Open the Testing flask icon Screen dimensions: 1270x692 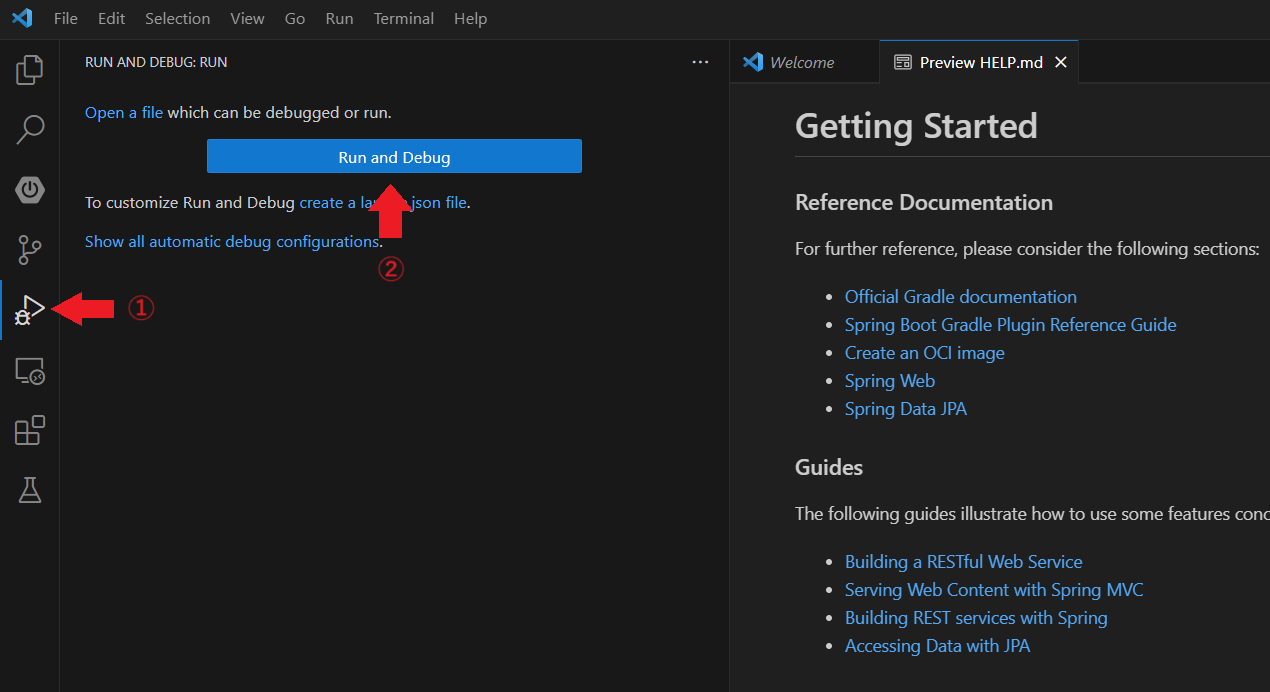click(x=30, y=490)
